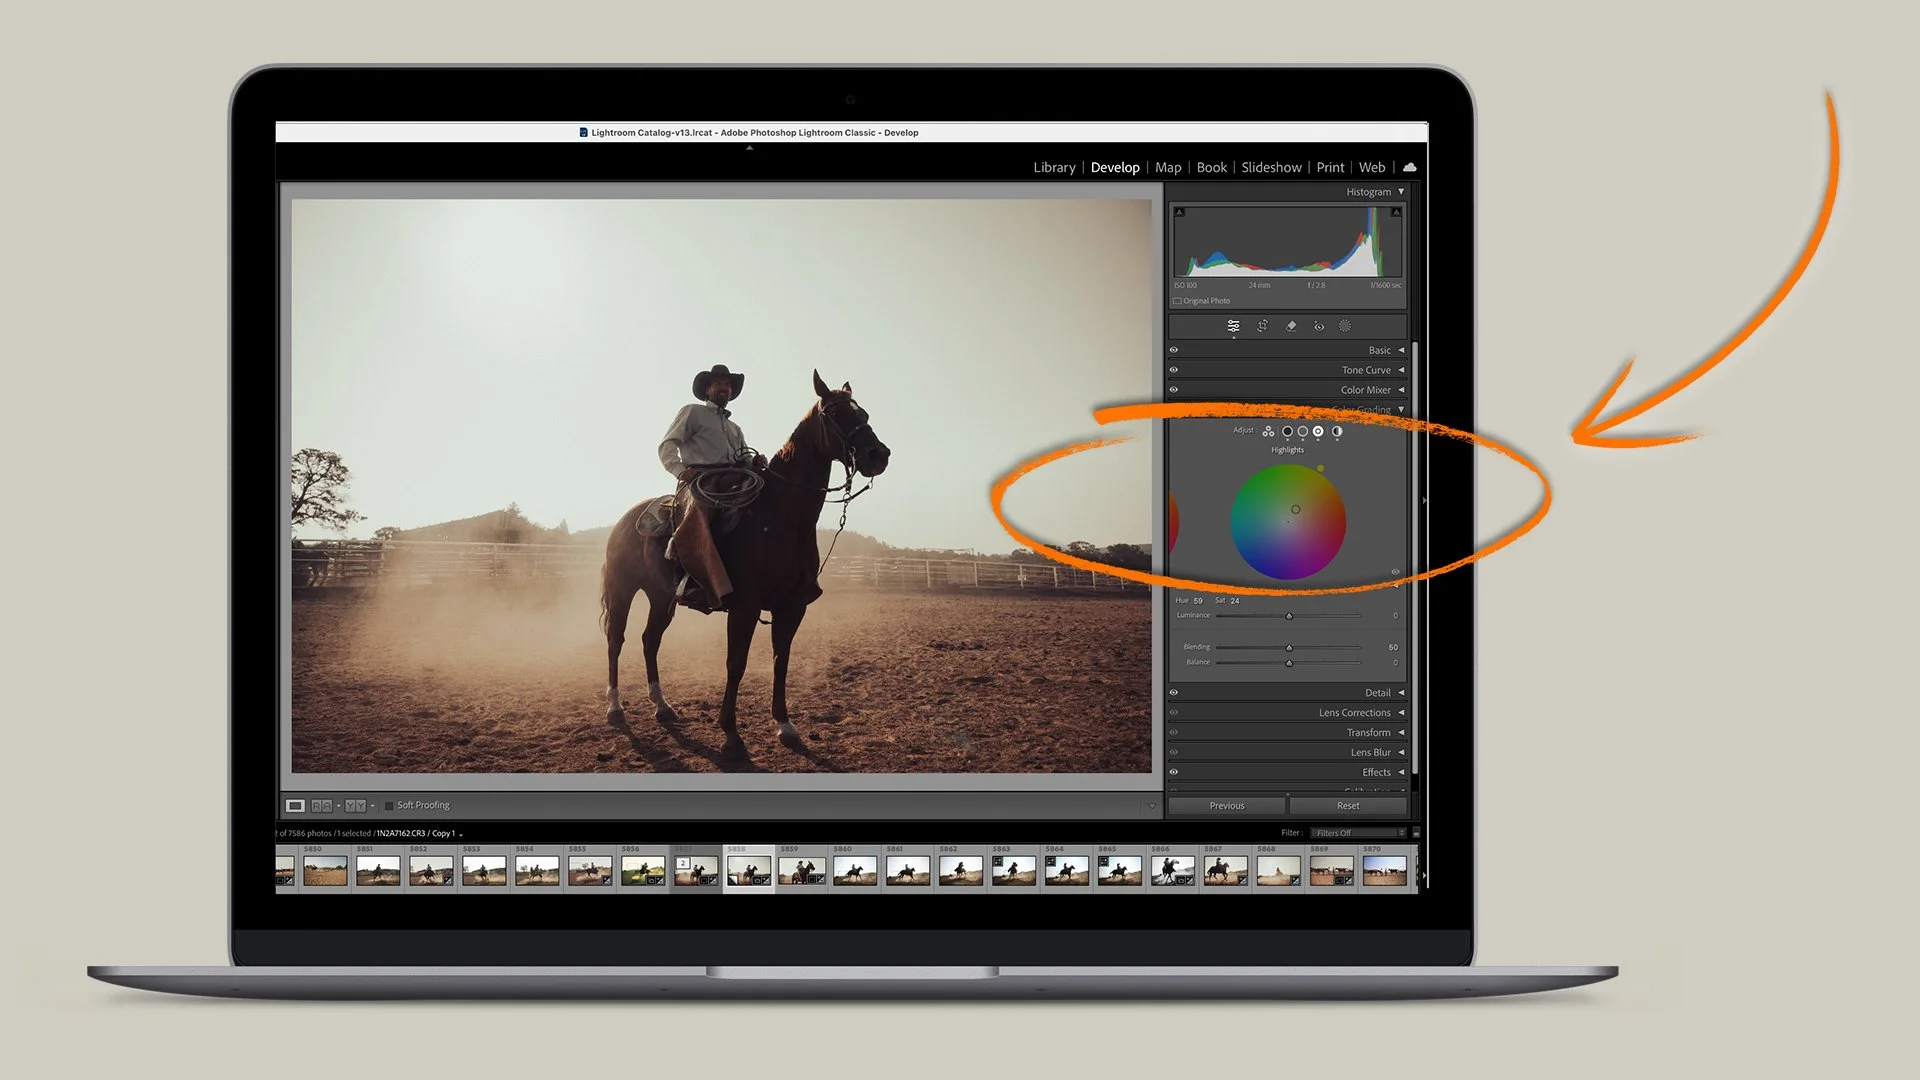The width and height of the screenshot is (1920, 1080).
Task: Toggle Basic panel visibility eye
Action: (1174, 350)
